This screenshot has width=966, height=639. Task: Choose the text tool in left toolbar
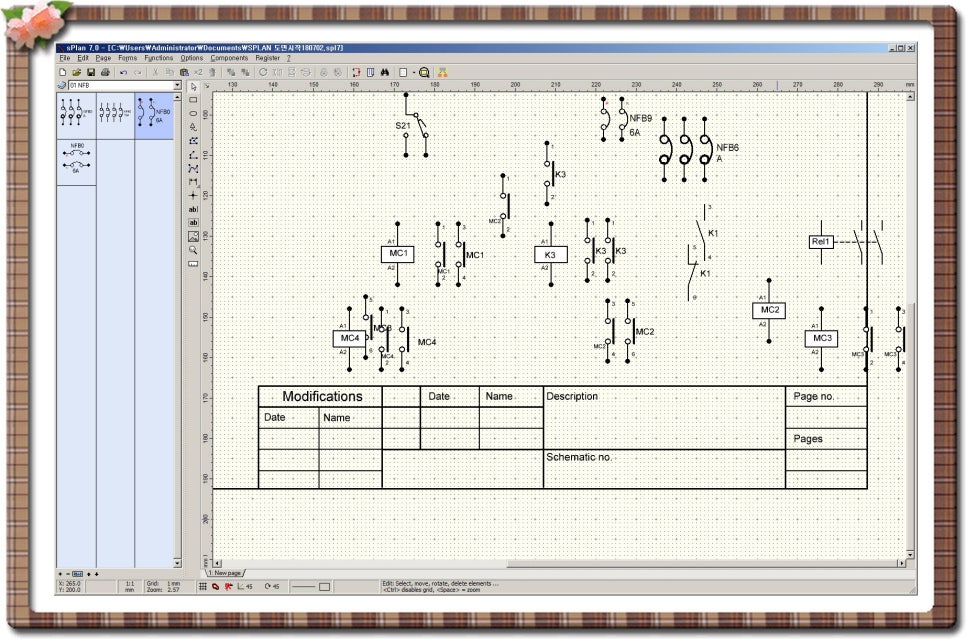[193, 209]
